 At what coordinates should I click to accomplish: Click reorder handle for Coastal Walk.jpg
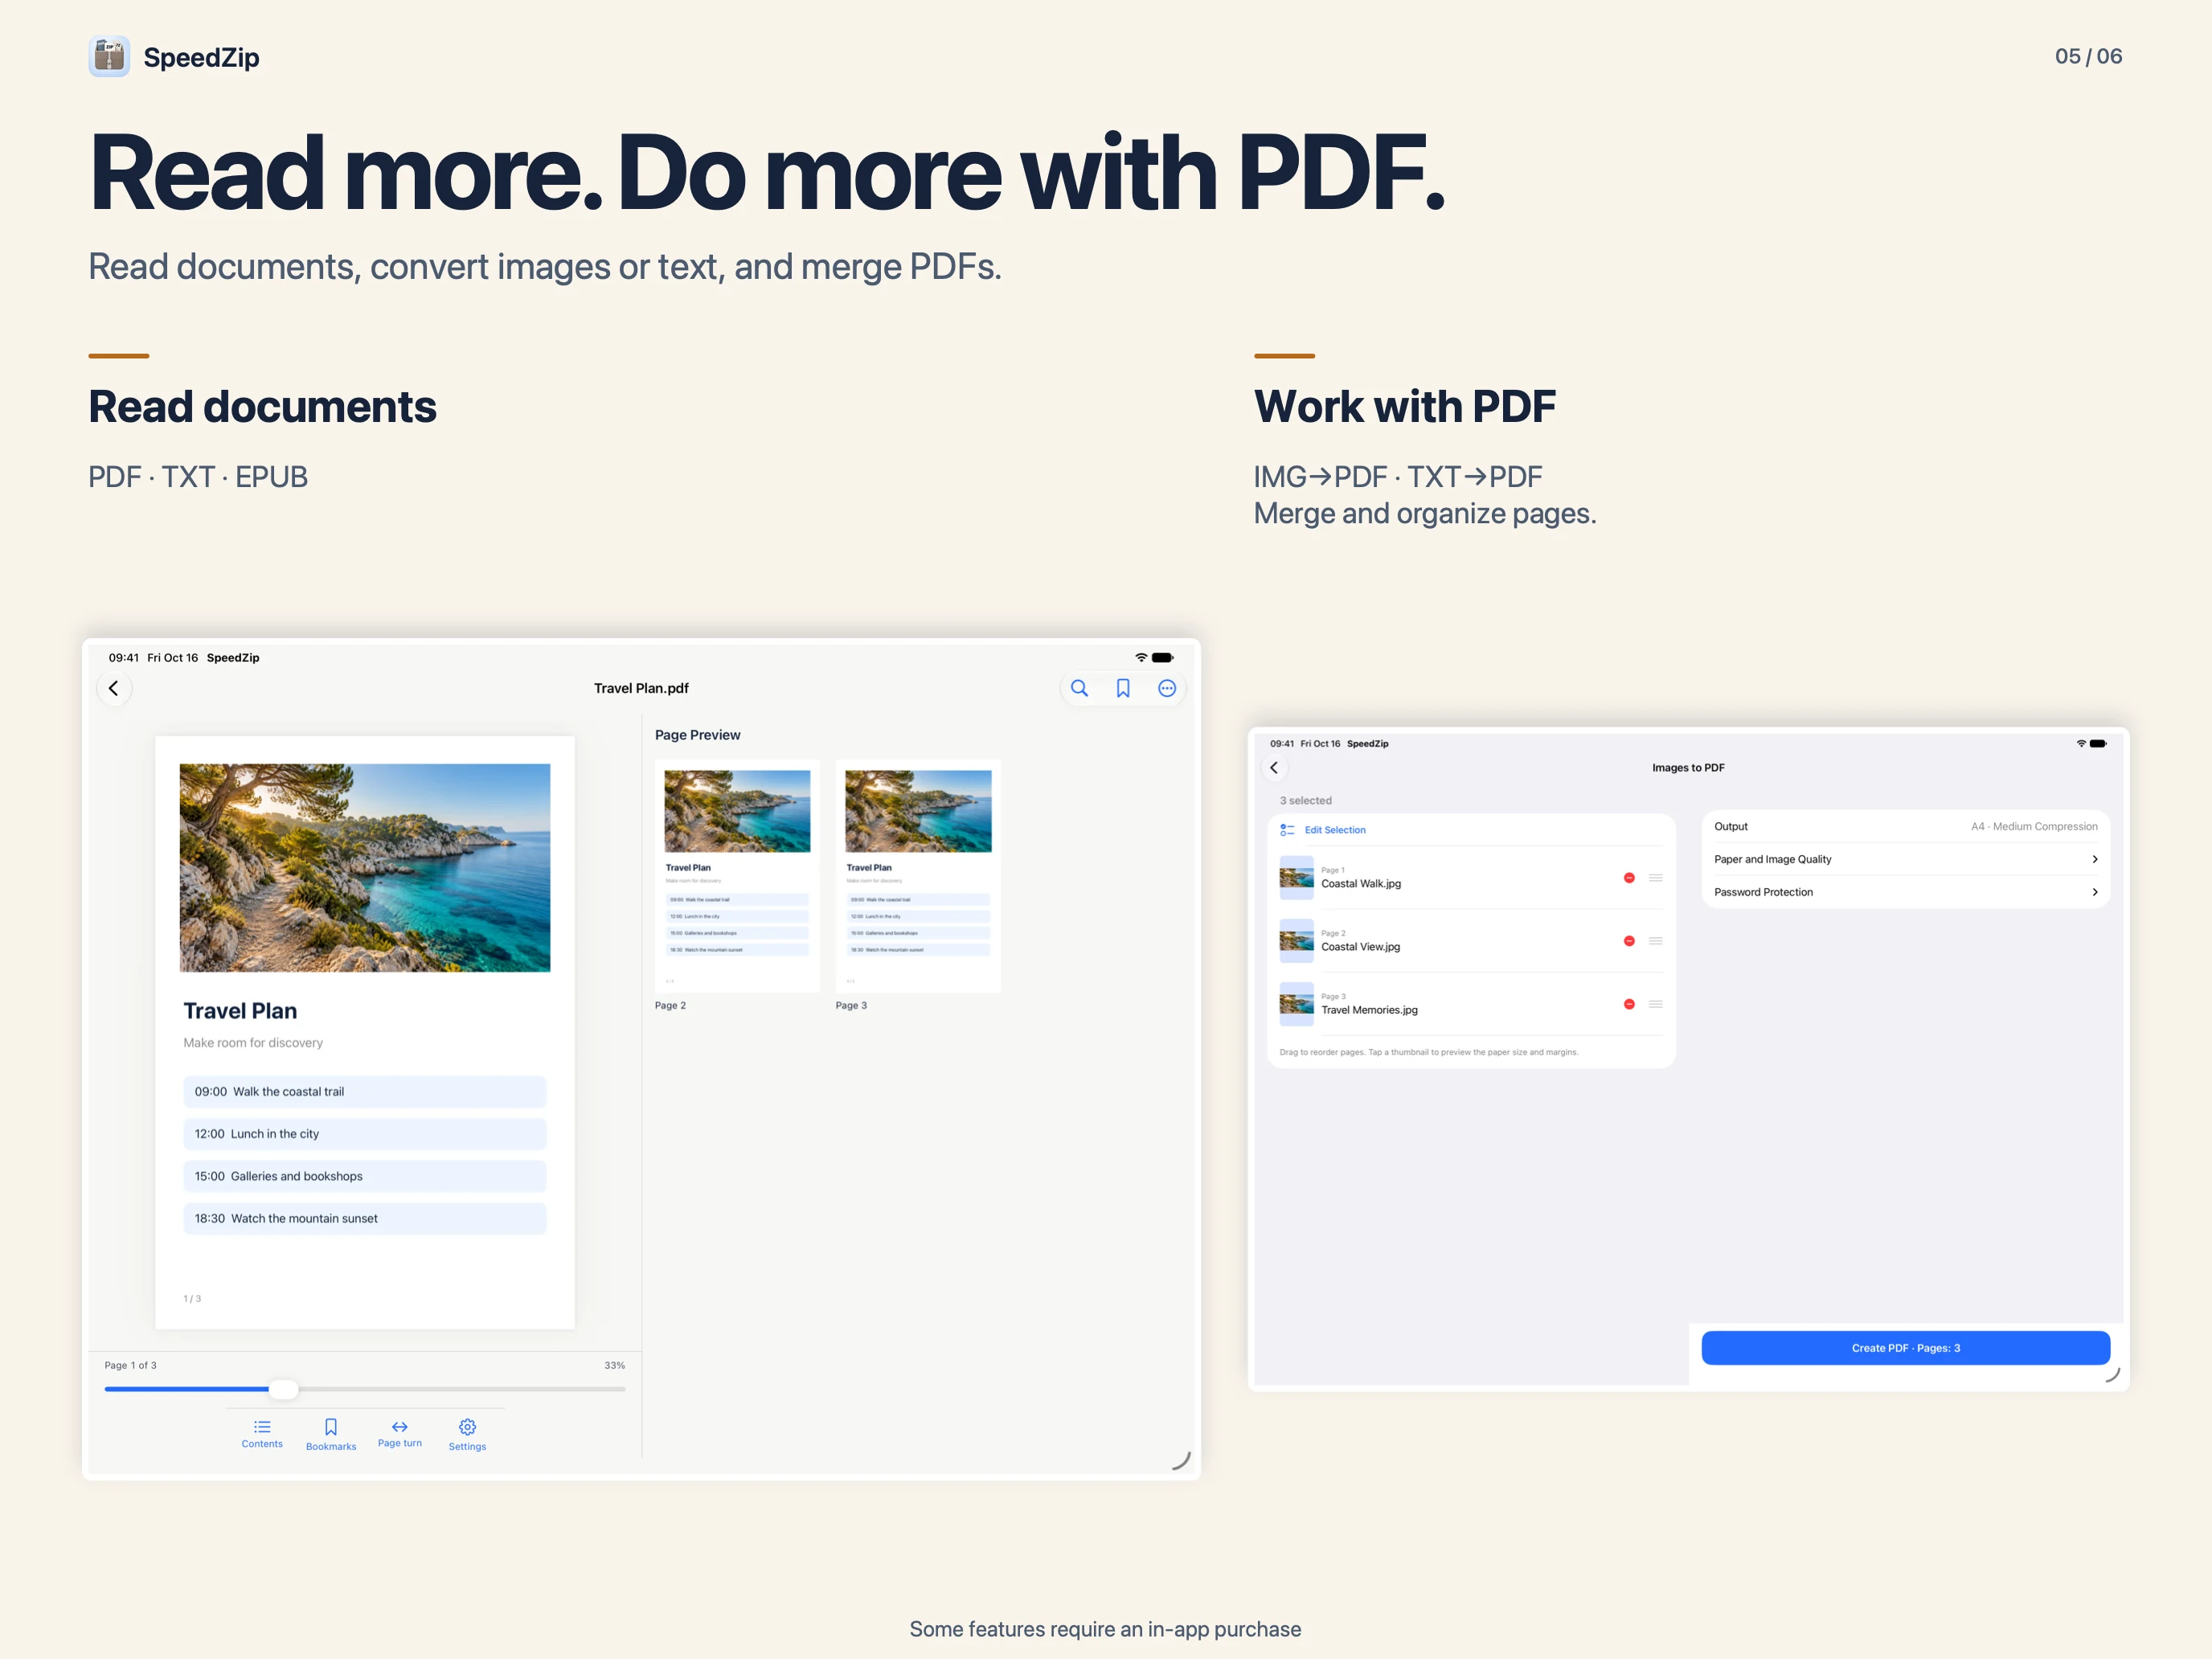pyautogui.click(x=1656, y=878)
